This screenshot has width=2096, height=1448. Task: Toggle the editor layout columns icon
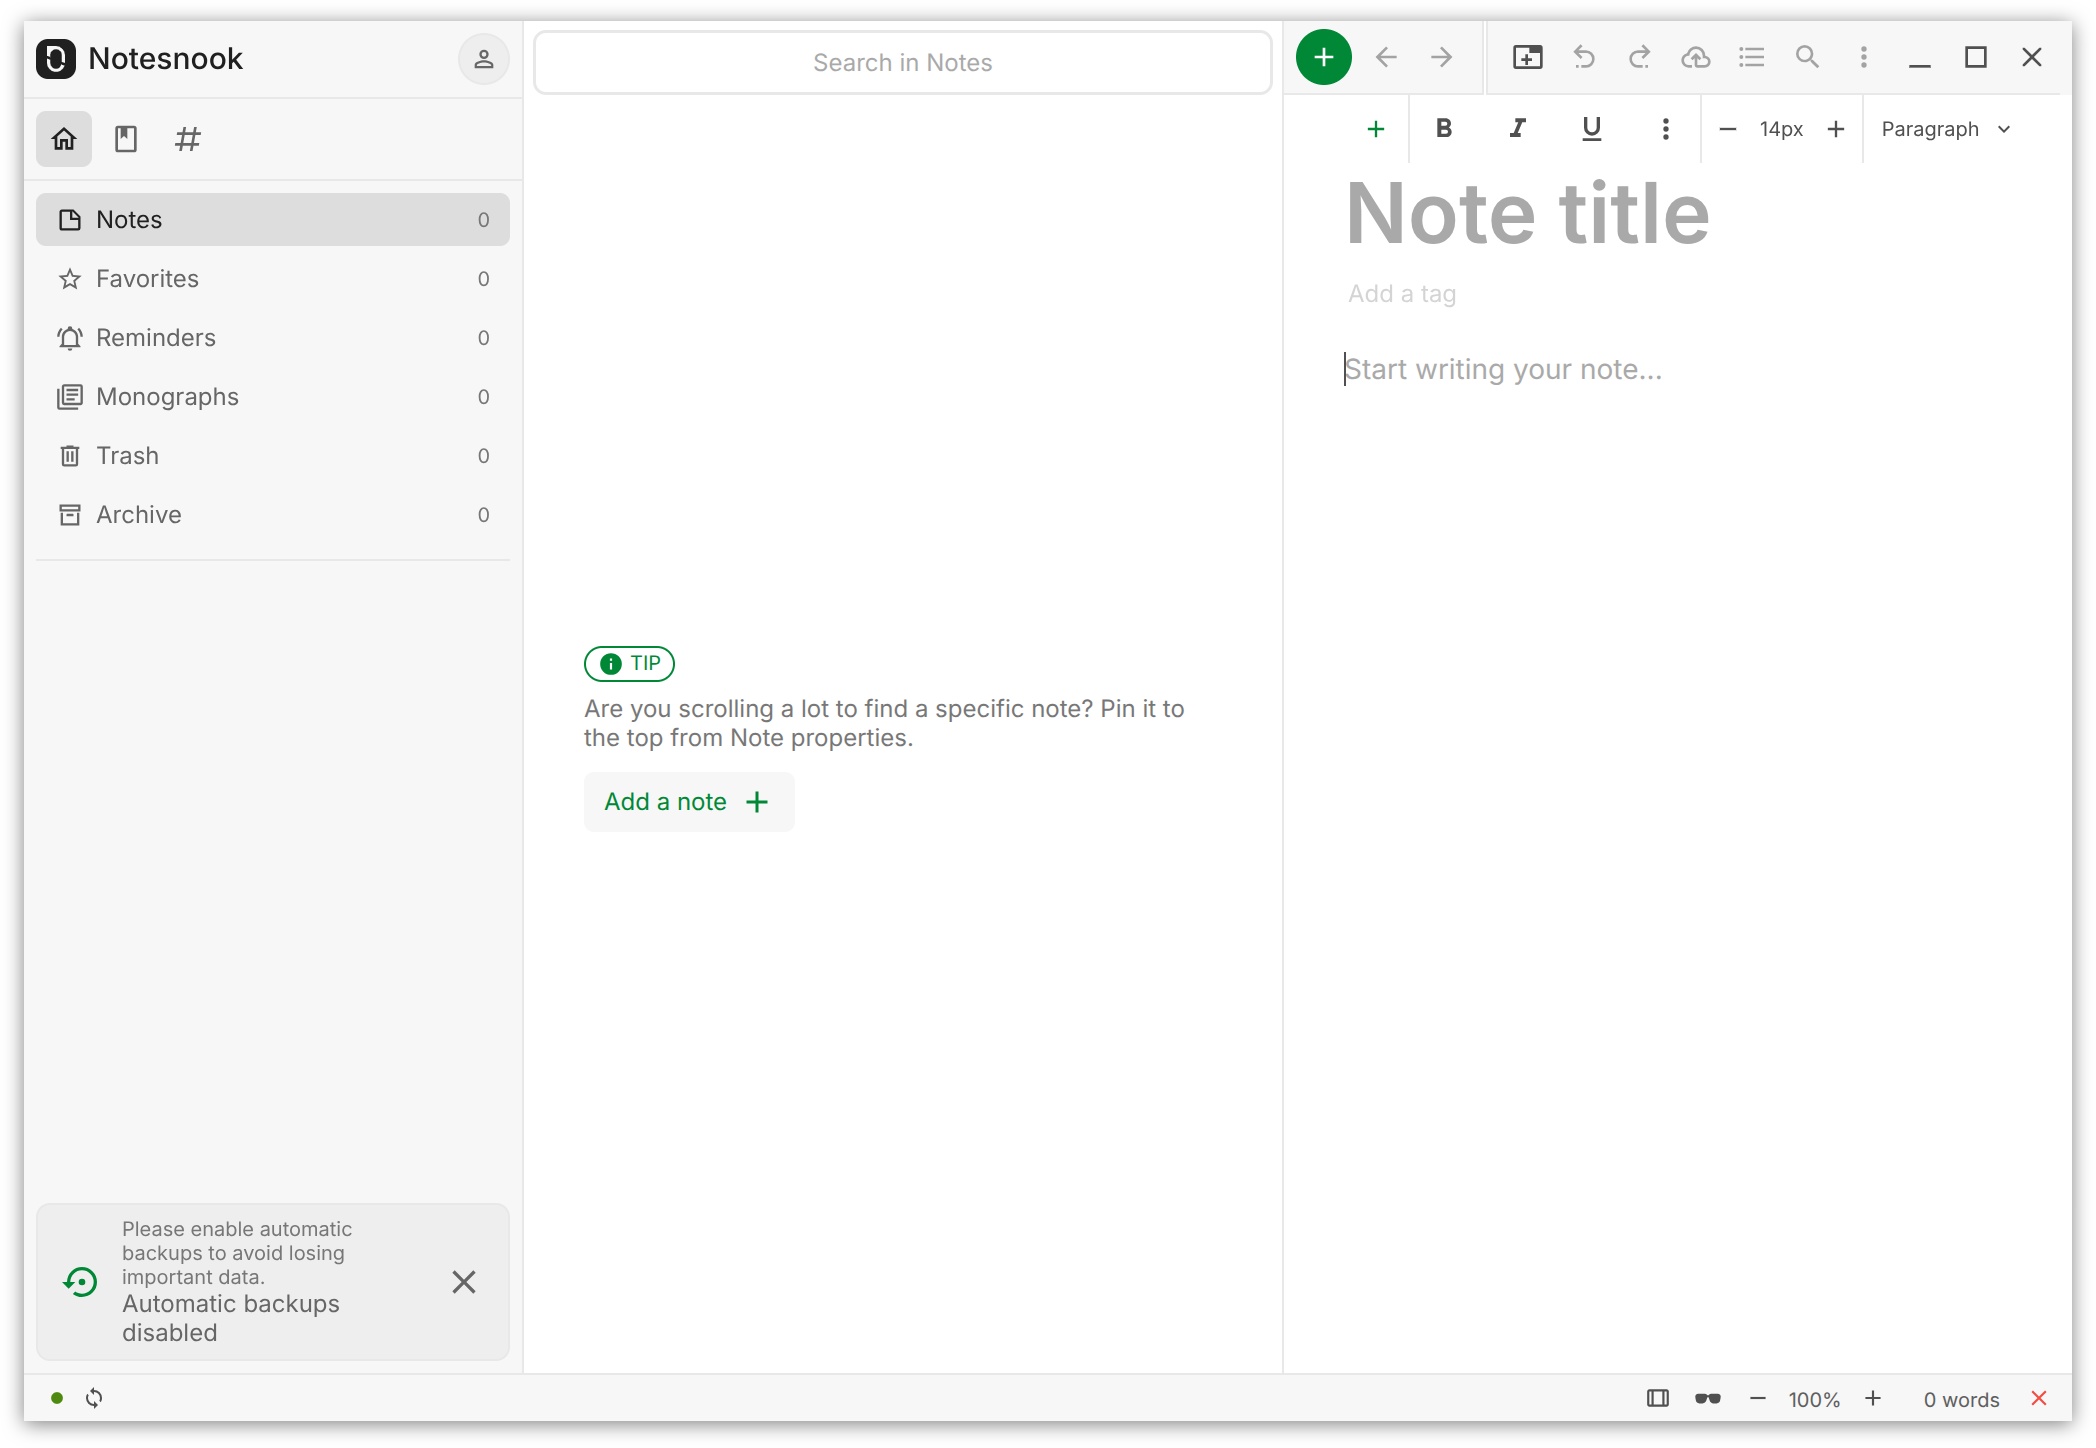click(x=1658, y=1399)
